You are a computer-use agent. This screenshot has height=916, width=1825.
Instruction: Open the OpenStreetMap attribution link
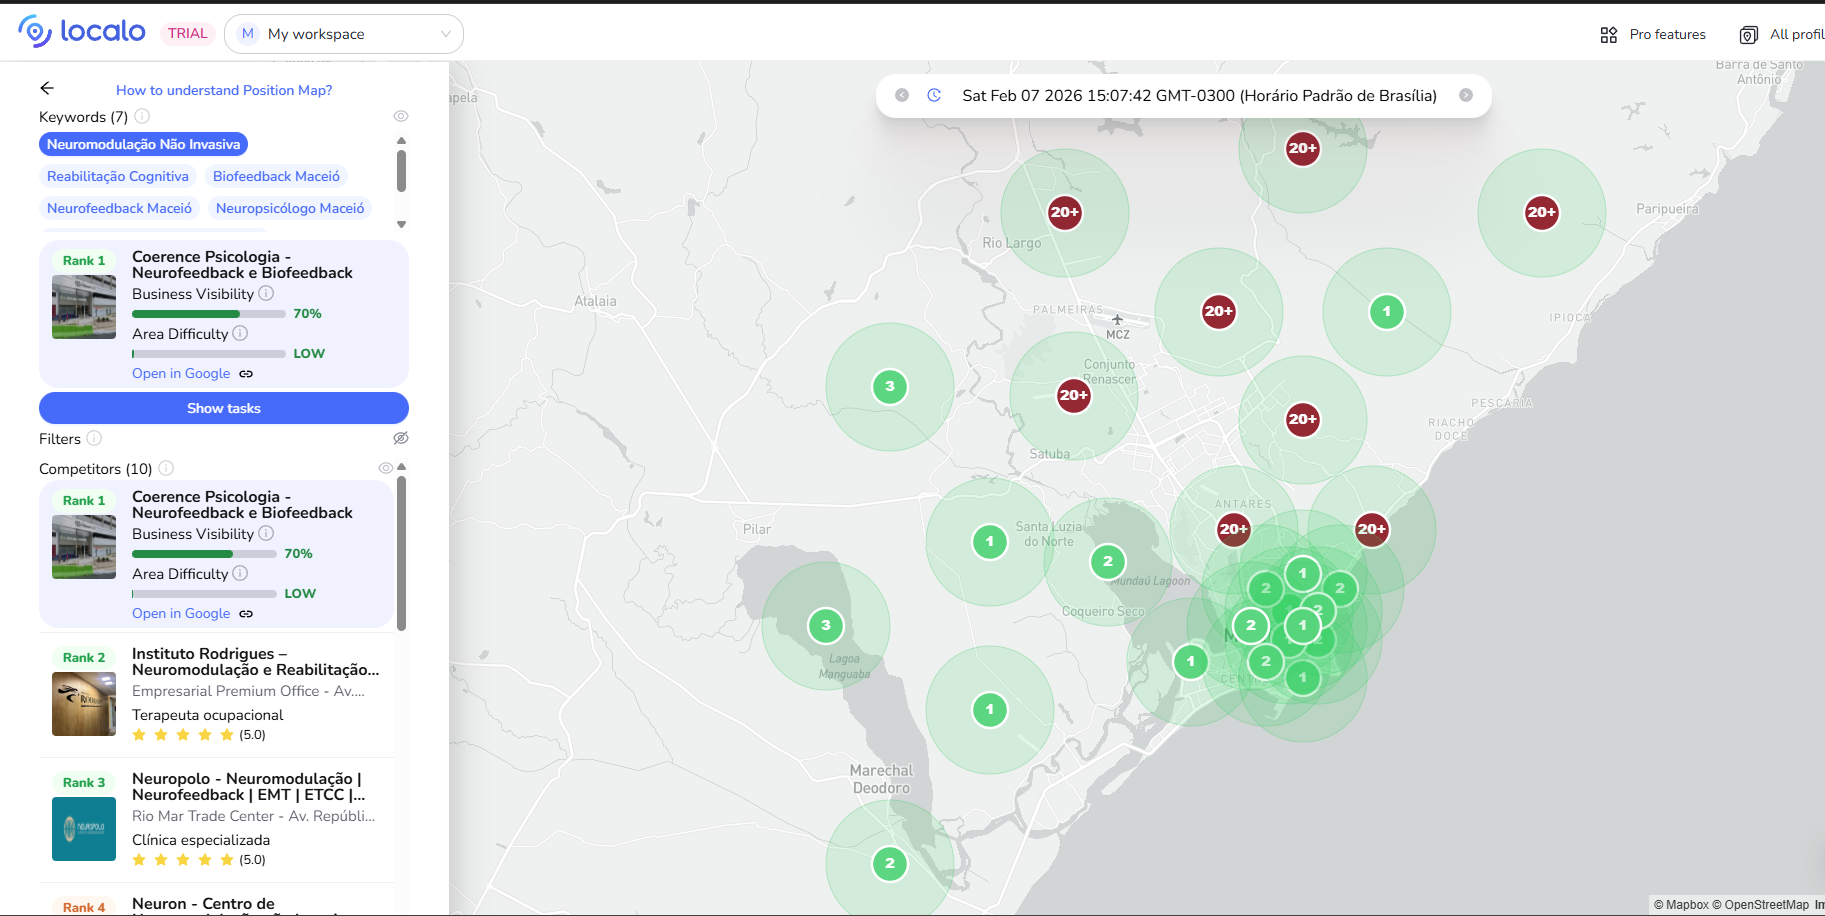(x=1760, y=905)
